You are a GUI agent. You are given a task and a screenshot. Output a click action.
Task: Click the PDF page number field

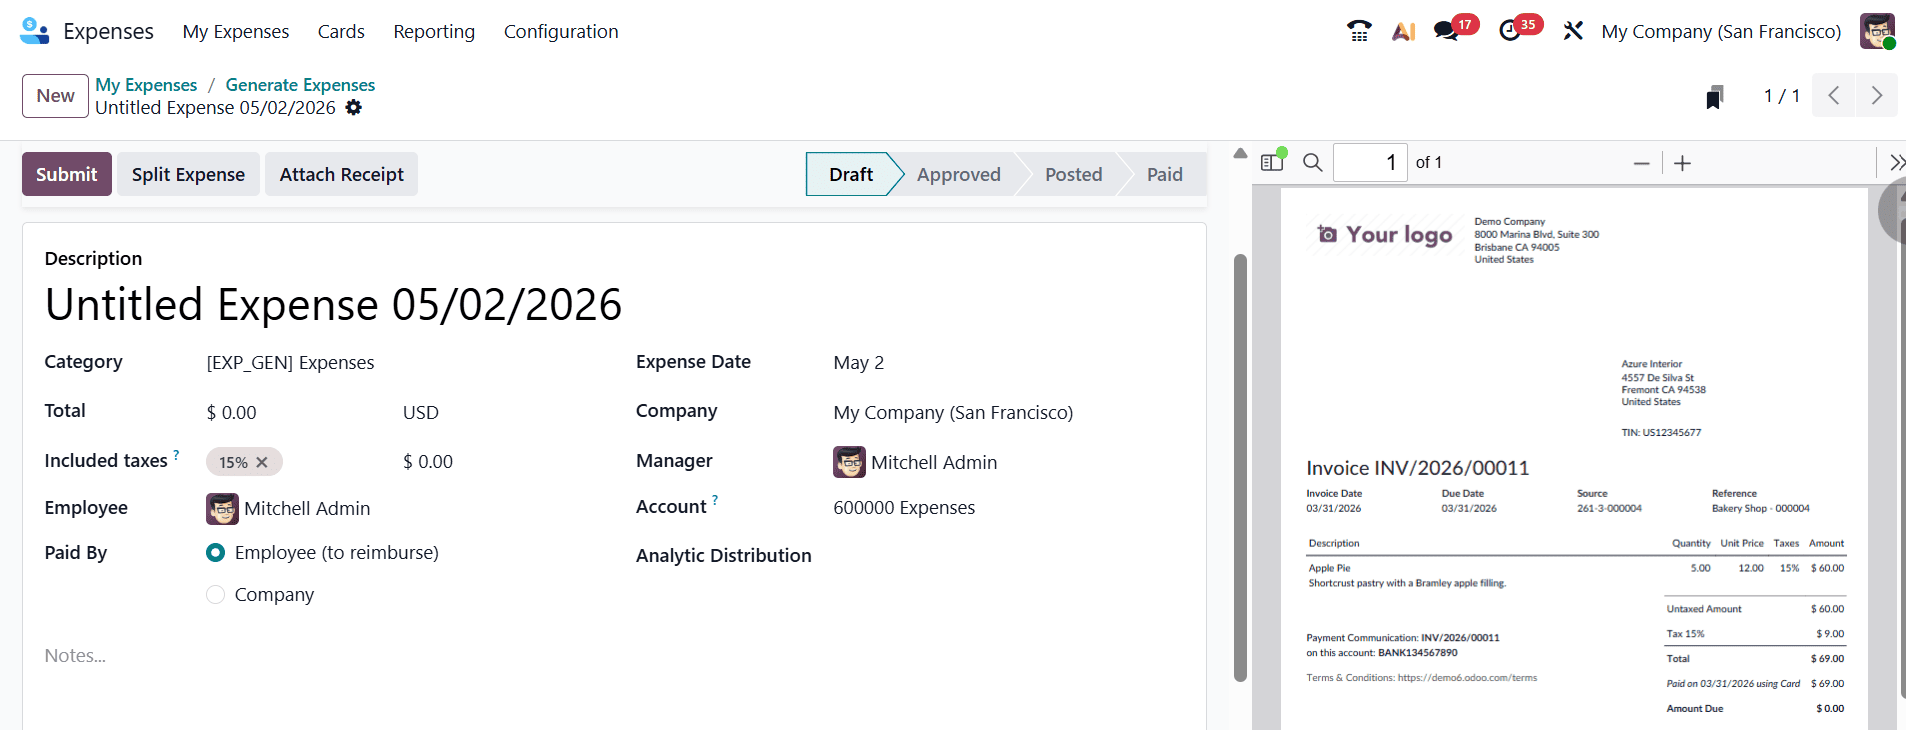(1370, 162)
